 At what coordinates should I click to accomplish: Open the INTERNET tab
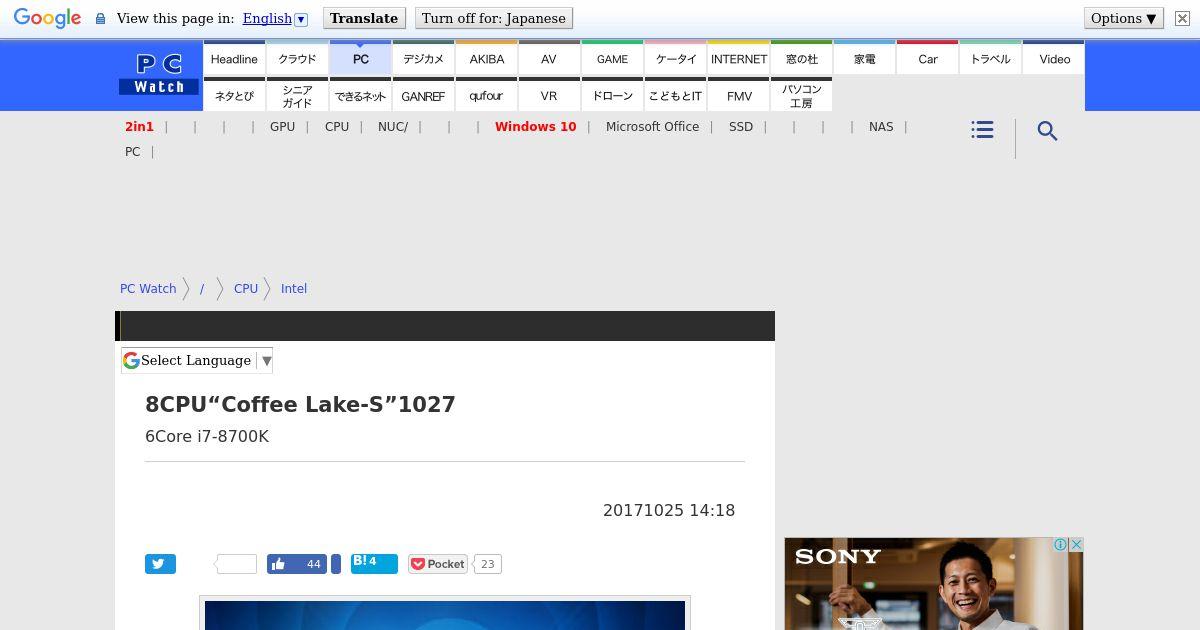(739, 58)
